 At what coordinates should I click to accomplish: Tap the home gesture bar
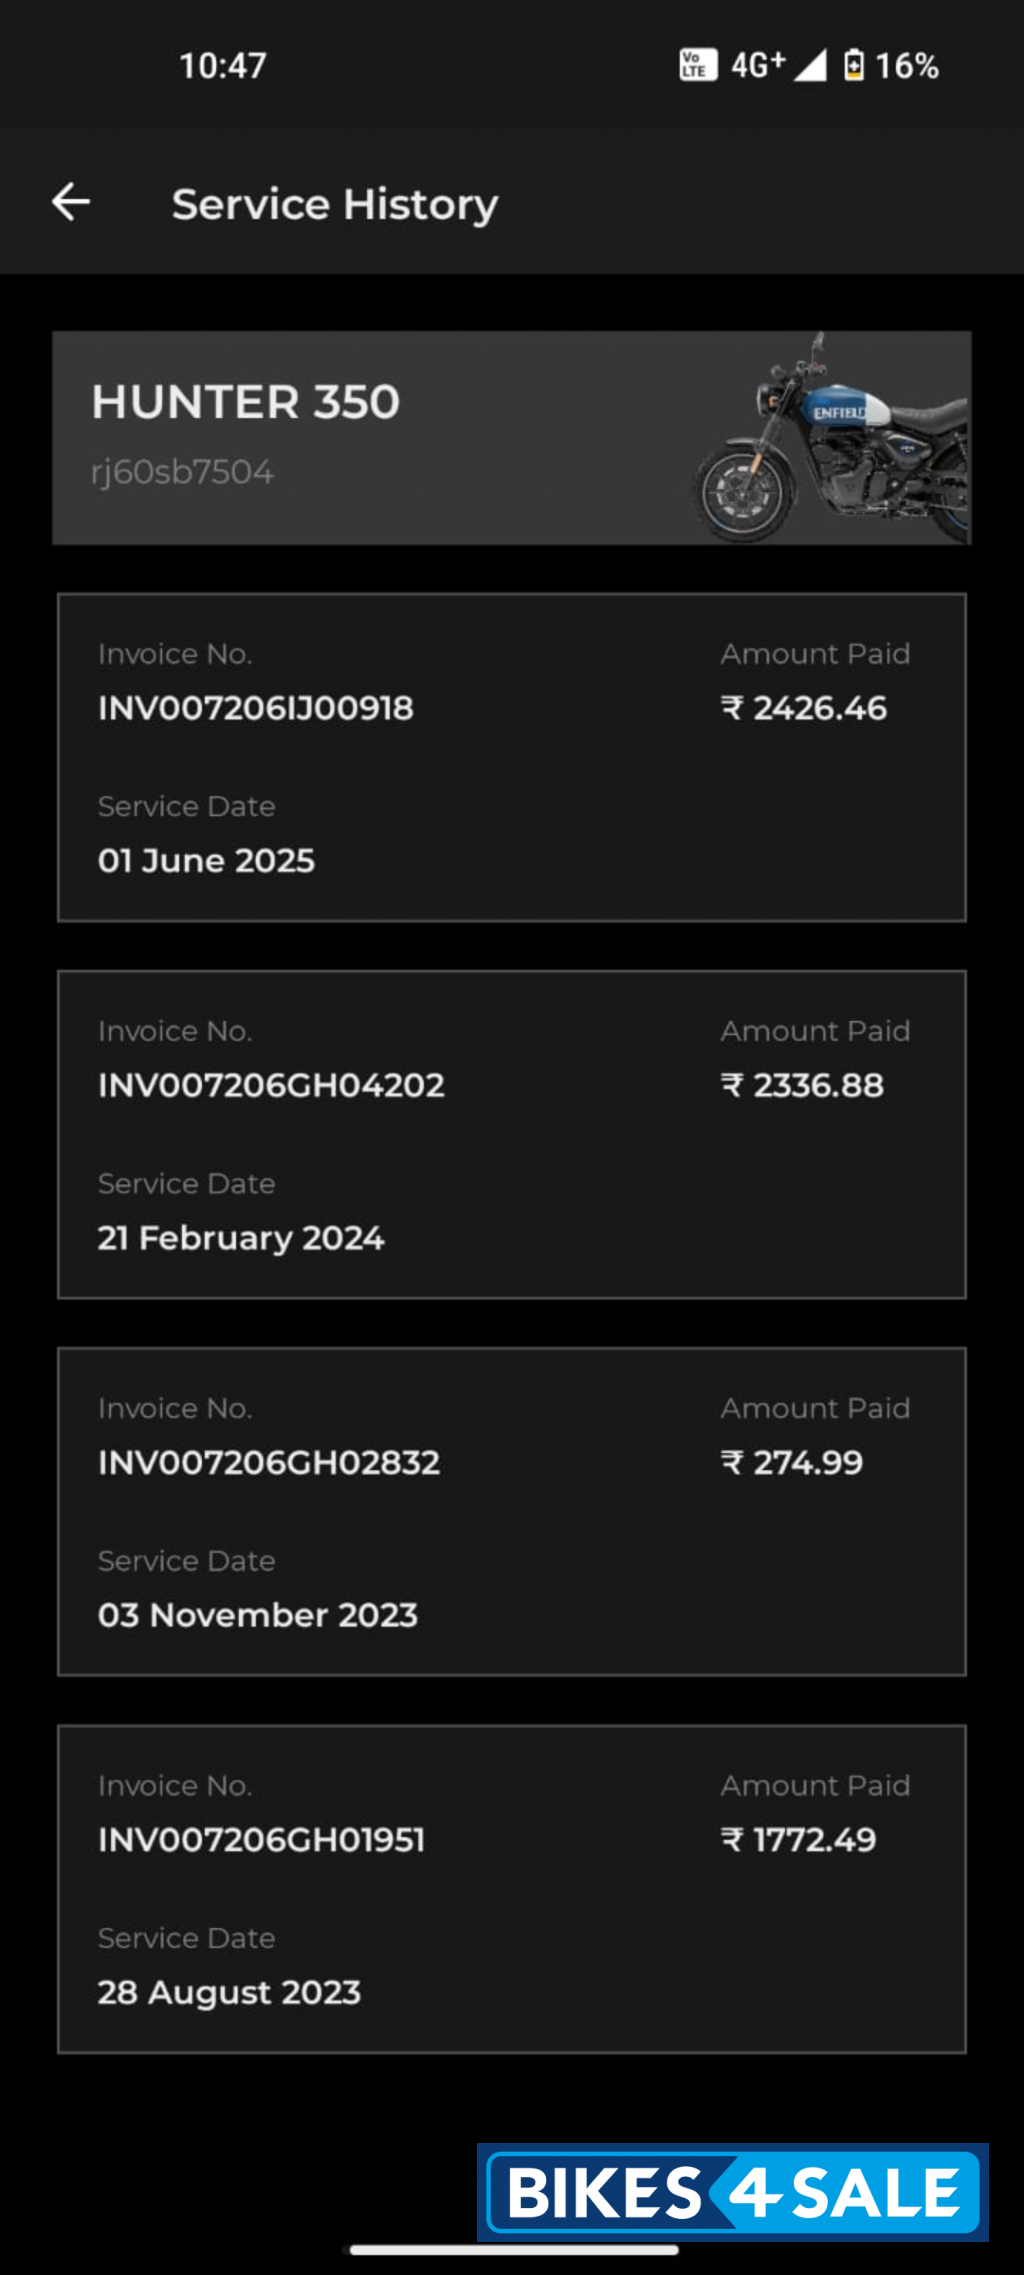(x=513, y=2250)
